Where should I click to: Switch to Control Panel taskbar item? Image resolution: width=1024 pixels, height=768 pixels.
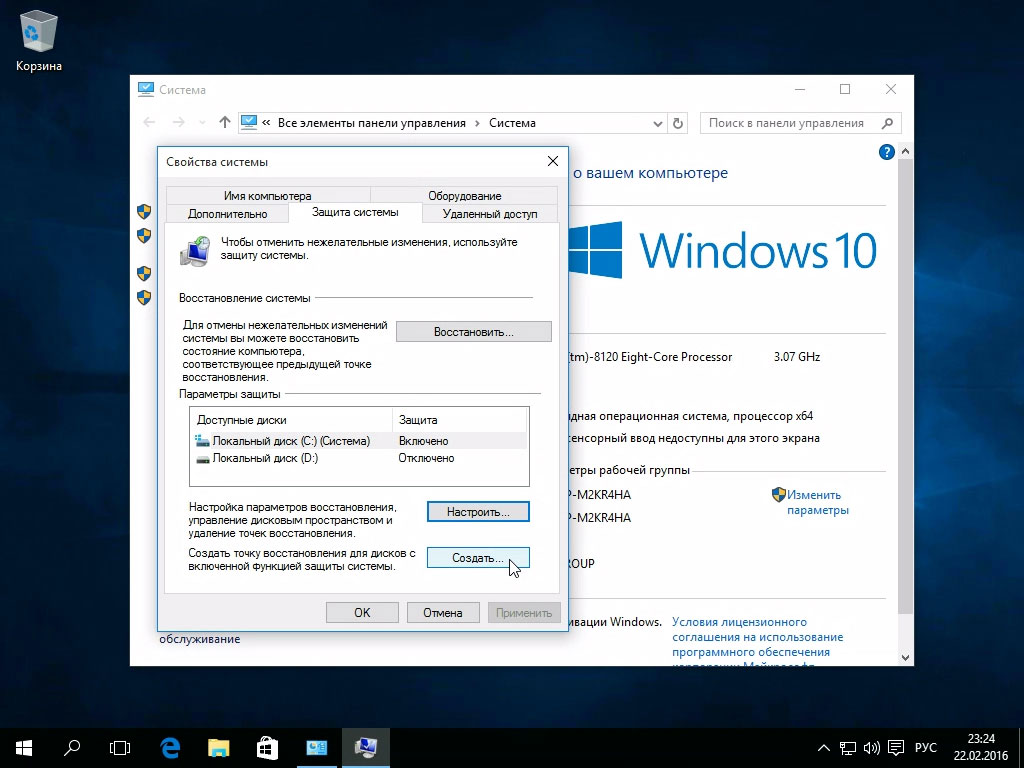[x=317, y=748]
